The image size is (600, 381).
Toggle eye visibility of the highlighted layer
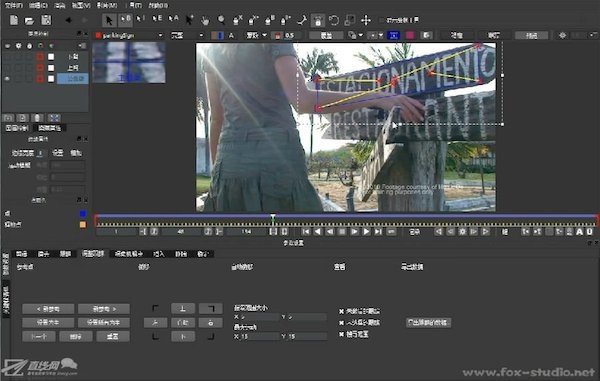pyautogui.click(x=7, y=78)
